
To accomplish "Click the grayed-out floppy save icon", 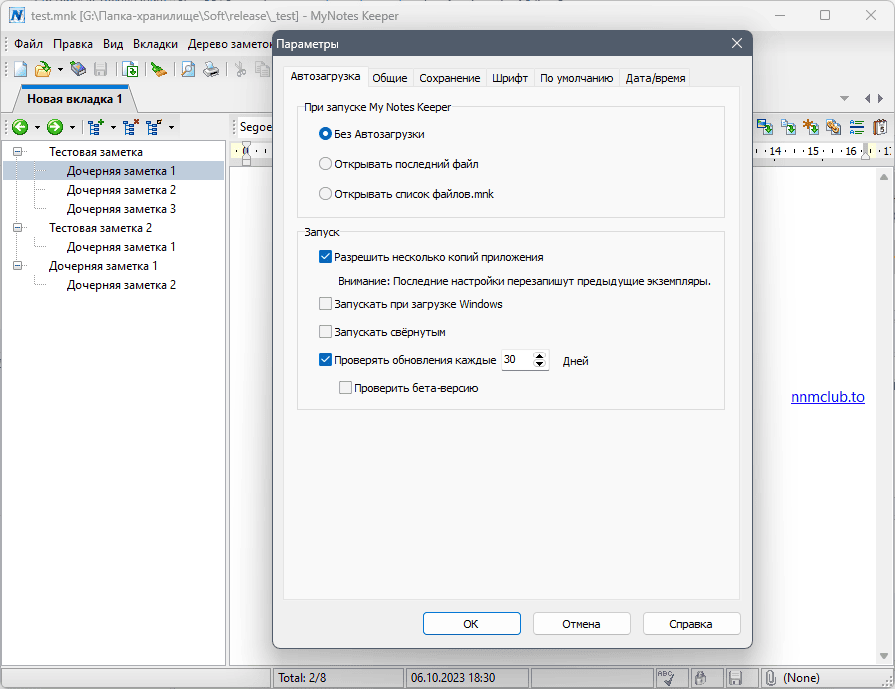I will click(x=100, y=70).
